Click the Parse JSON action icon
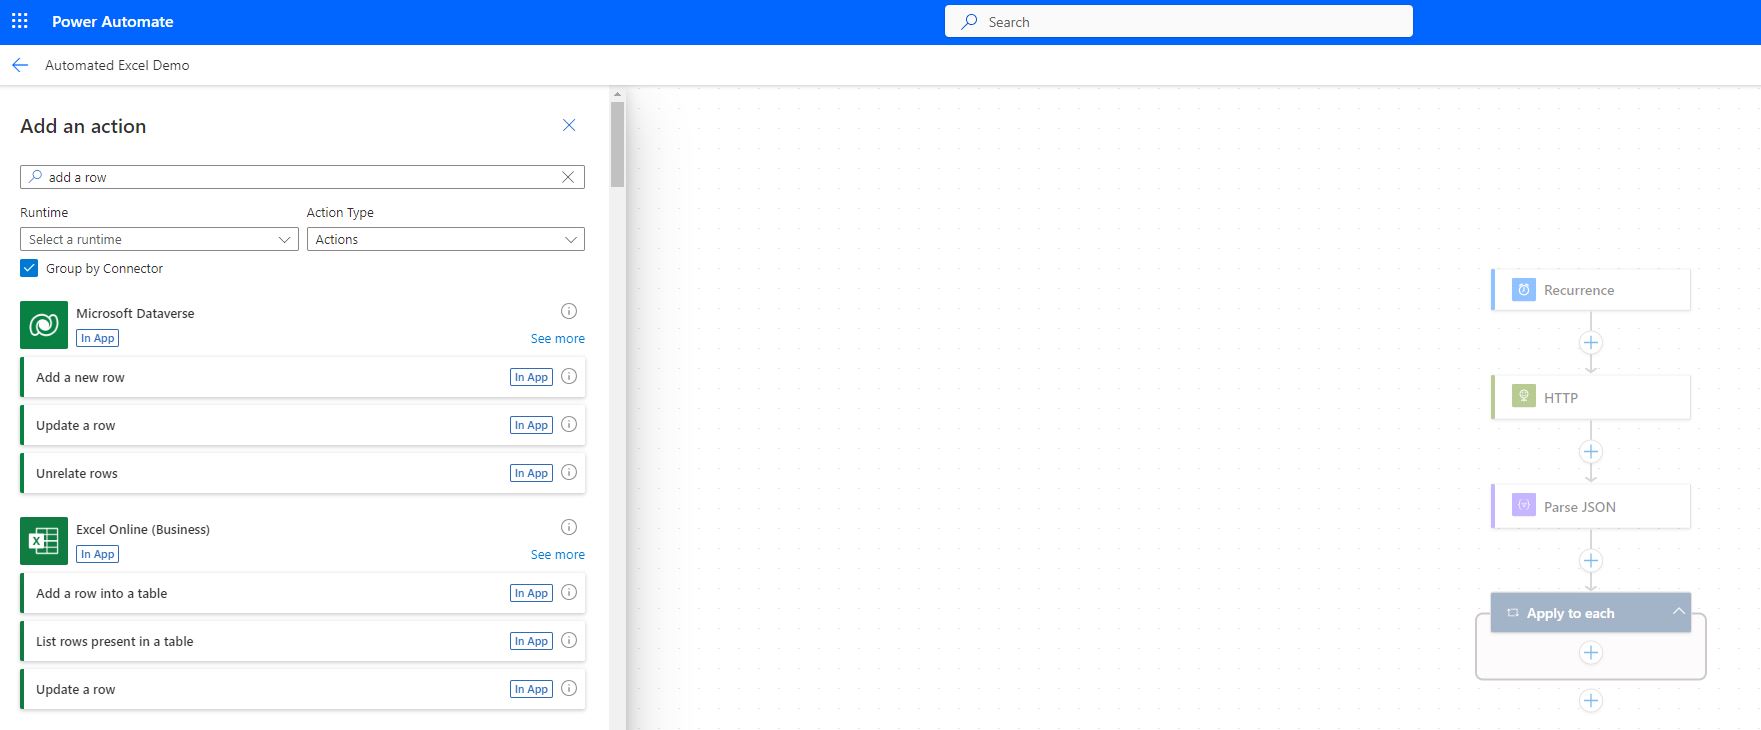1761x730 pixels. point(1524,505)
